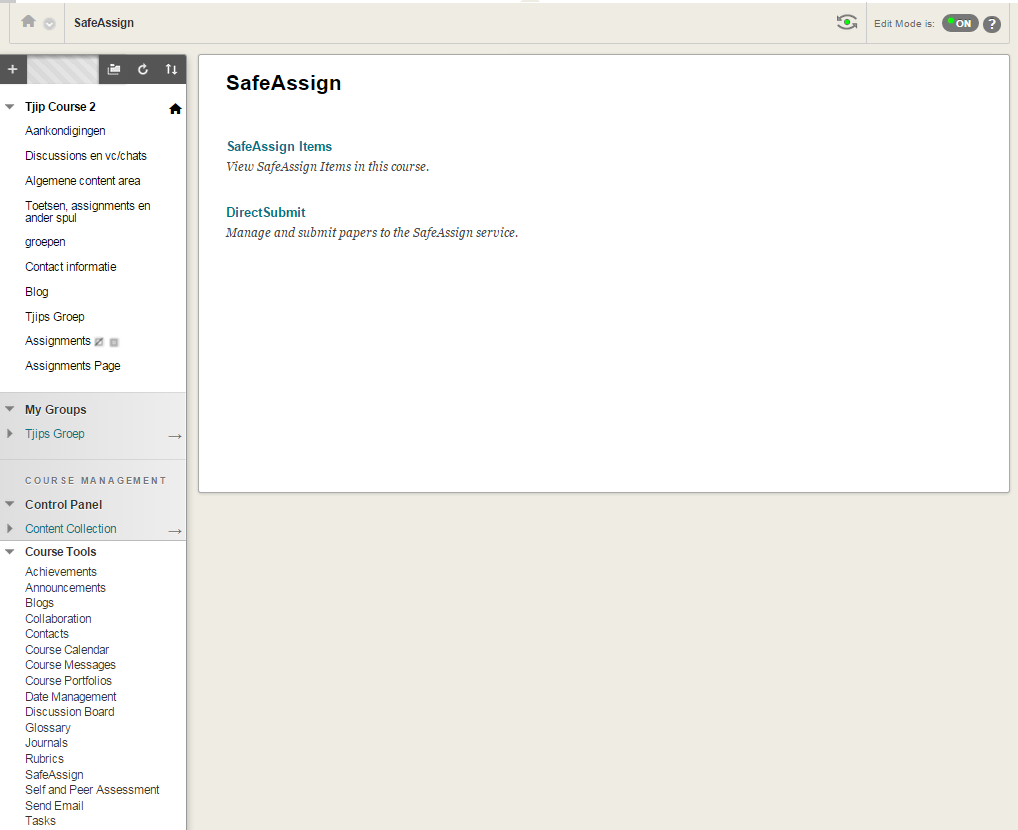Open the Blog course menu item

pos(36,292)
